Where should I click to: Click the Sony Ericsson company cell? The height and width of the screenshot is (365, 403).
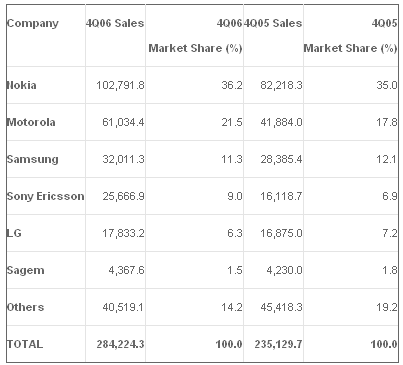click(x=46, y=196)
